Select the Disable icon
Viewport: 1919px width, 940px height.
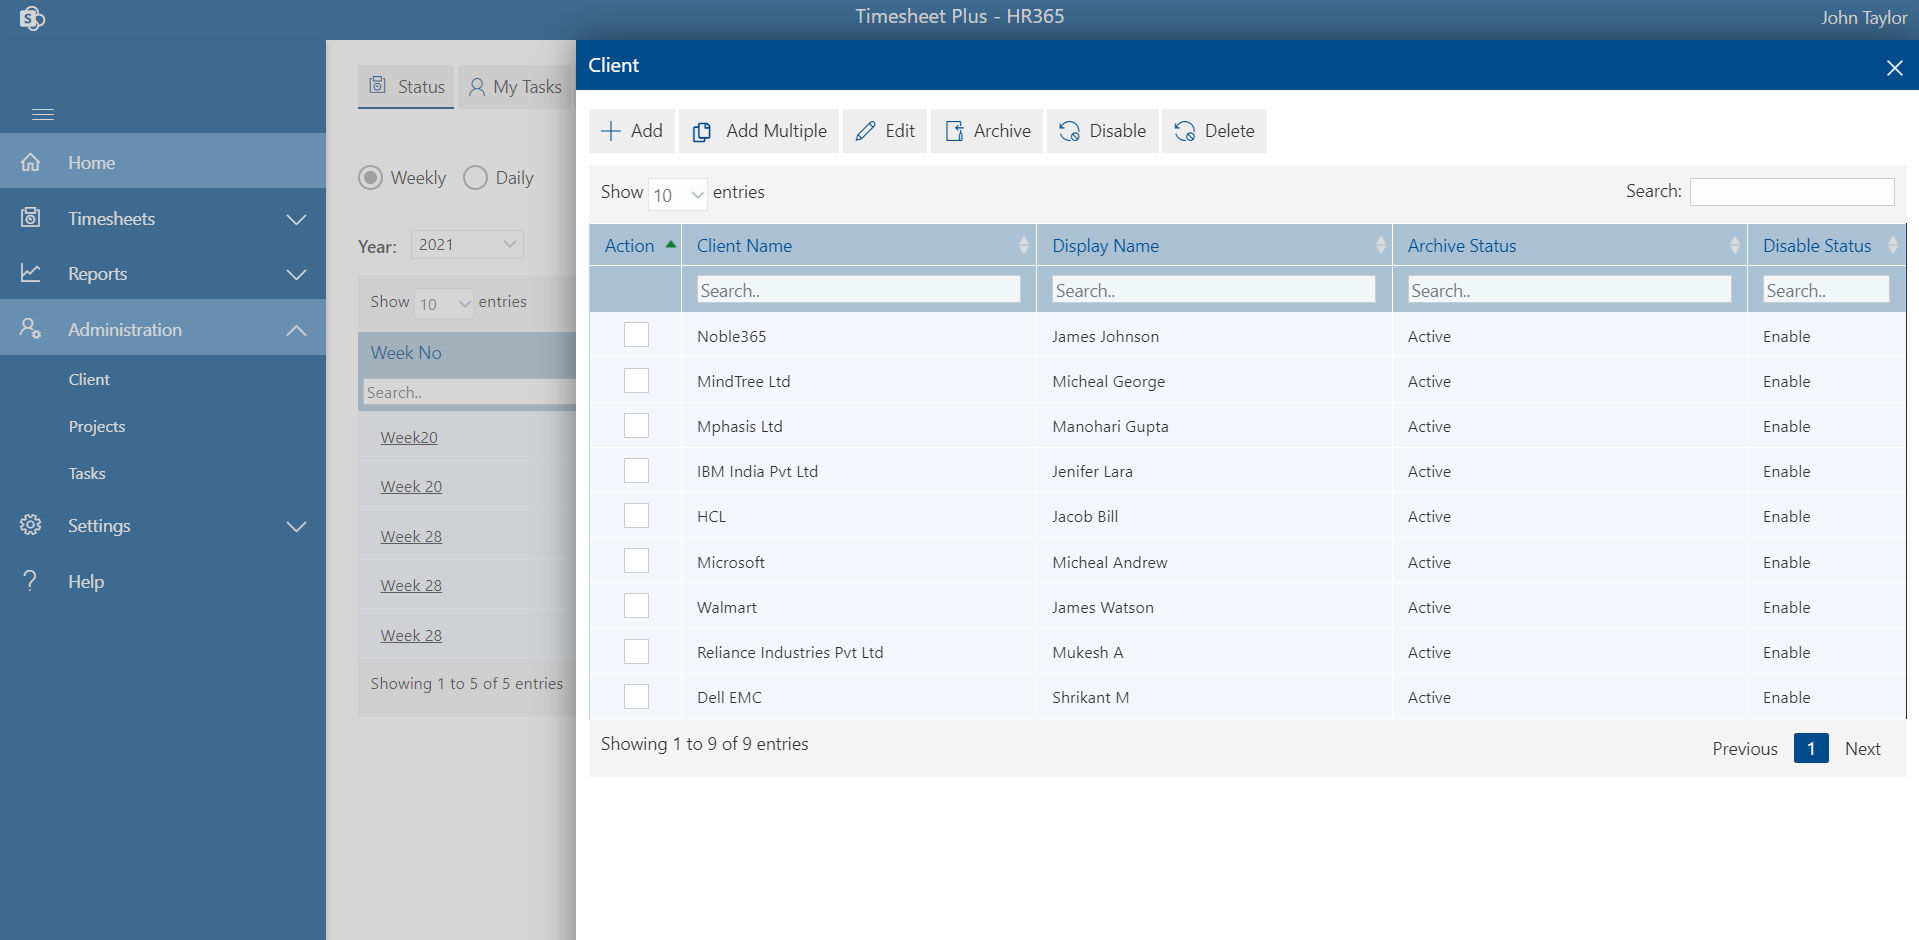click(x=1068, y=130)
